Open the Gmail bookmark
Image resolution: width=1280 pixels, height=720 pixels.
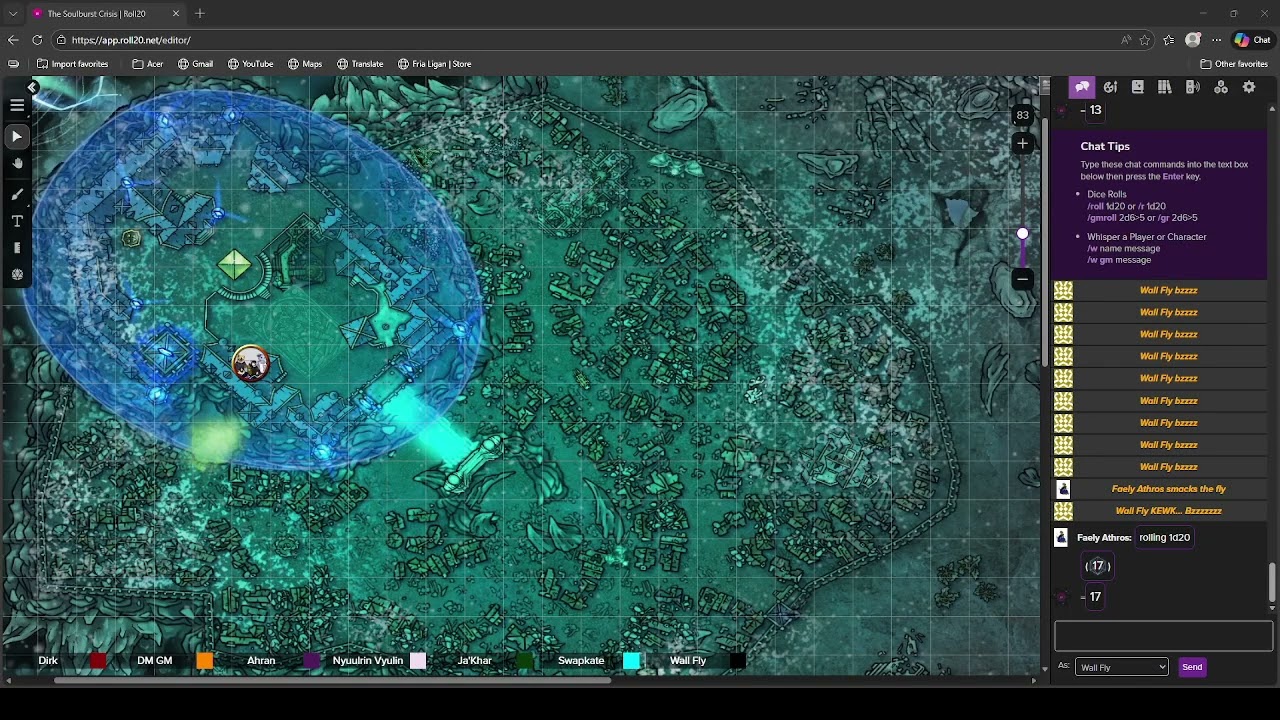pyautogui.click(x=195, y=64)
